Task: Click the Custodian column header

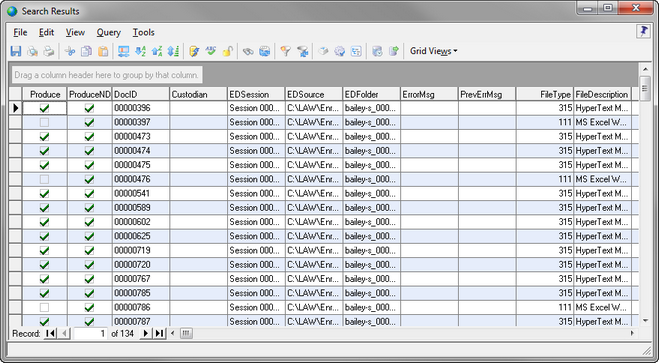Action: click(x=198, y=95)
